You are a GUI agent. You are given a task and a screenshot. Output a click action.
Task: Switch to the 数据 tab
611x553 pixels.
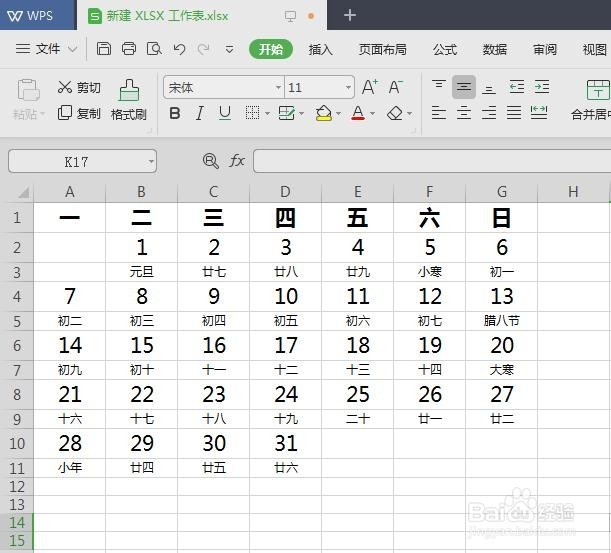pos(494,49)
